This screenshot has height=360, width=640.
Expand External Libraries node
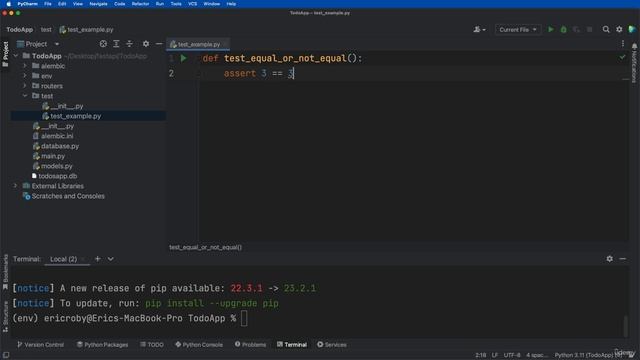pyautogui.click(x=16, y=186)
